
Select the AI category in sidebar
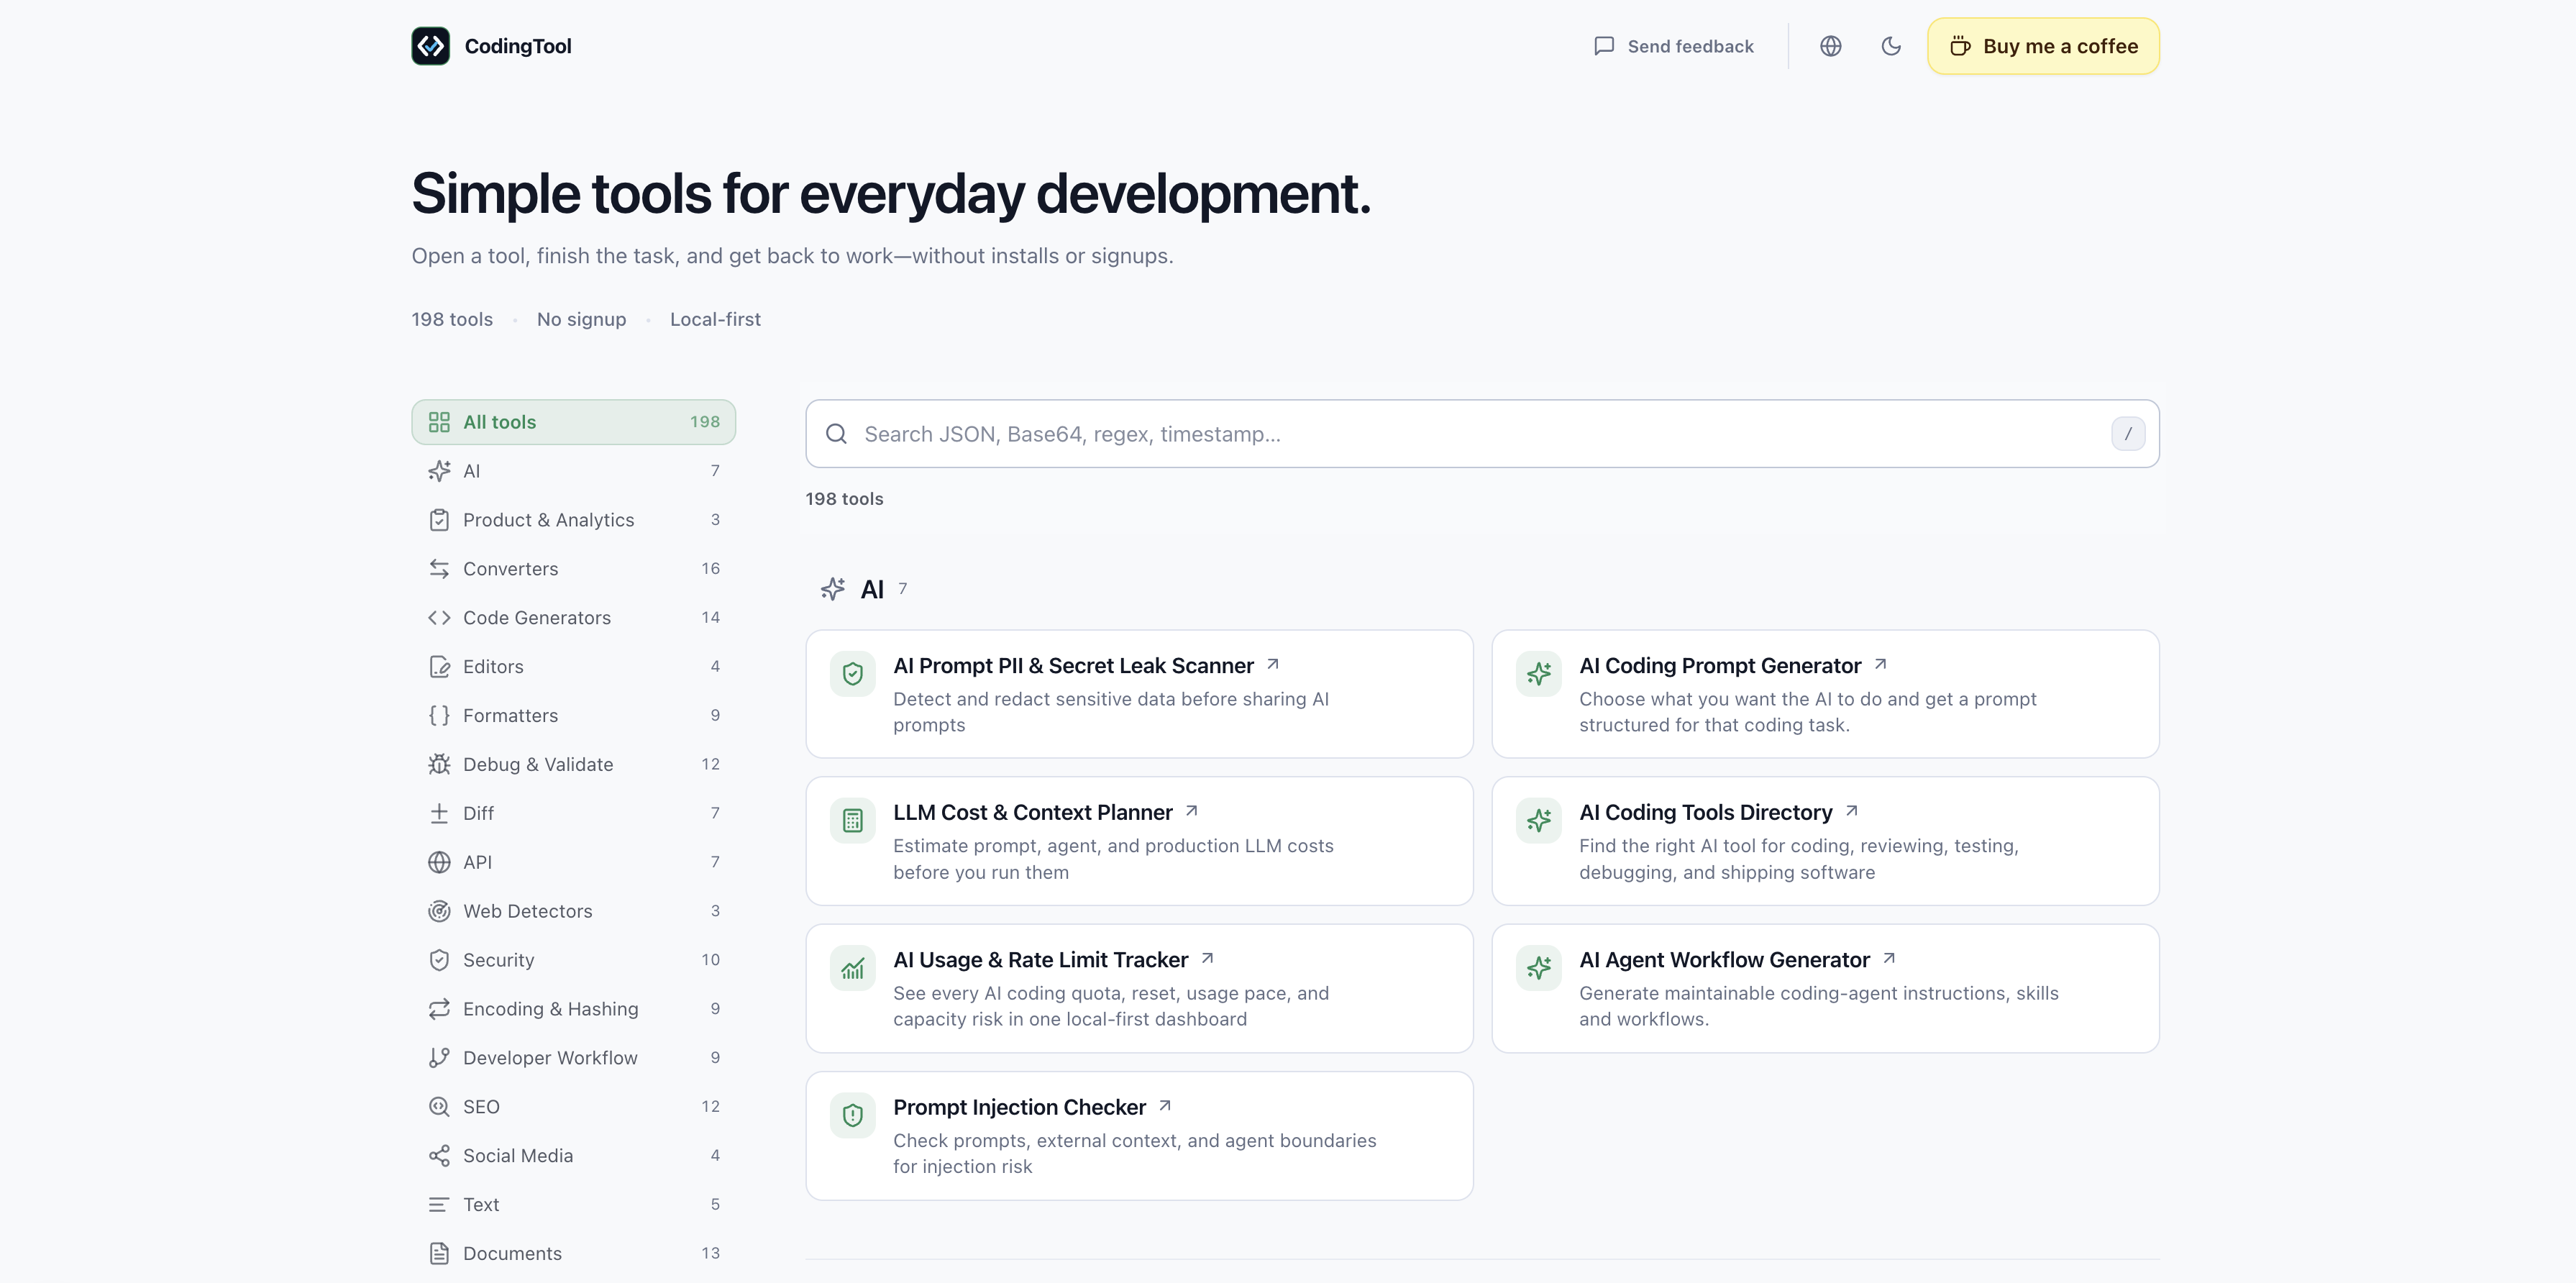coord(573,471)
